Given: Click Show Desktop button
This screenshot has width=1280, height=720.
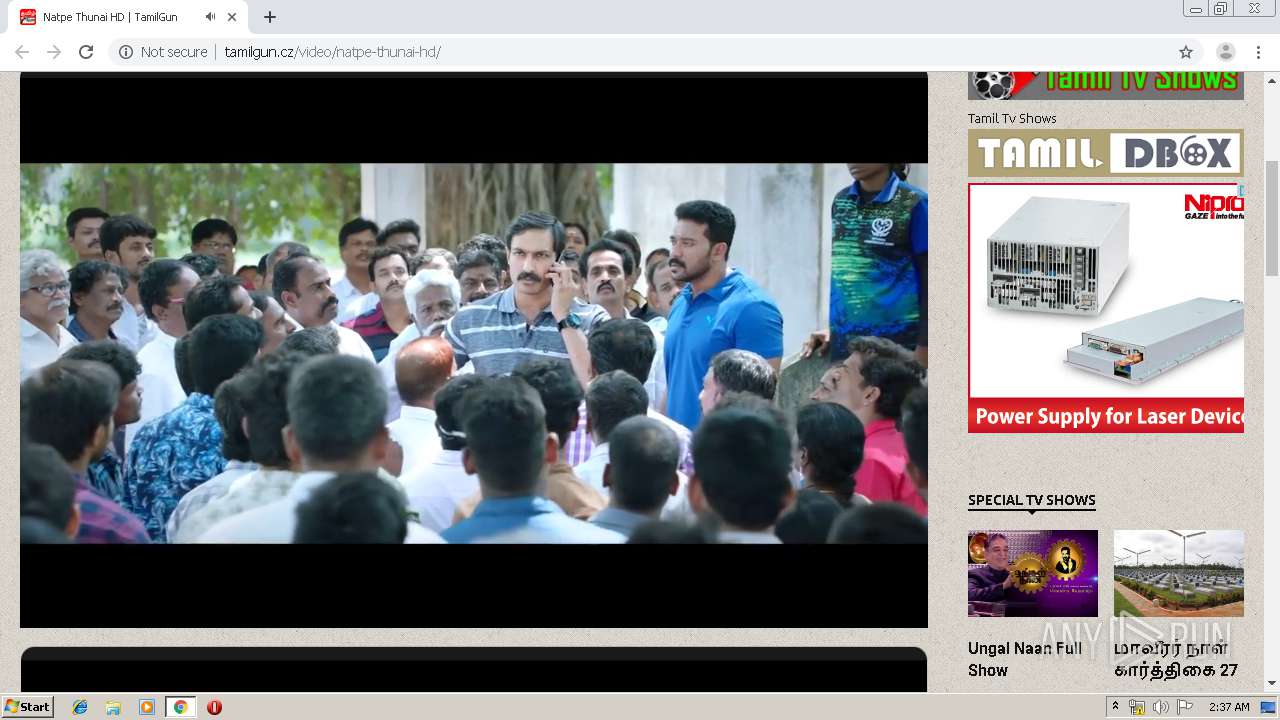Looking at the screenshot, I should pos(1270,707).
